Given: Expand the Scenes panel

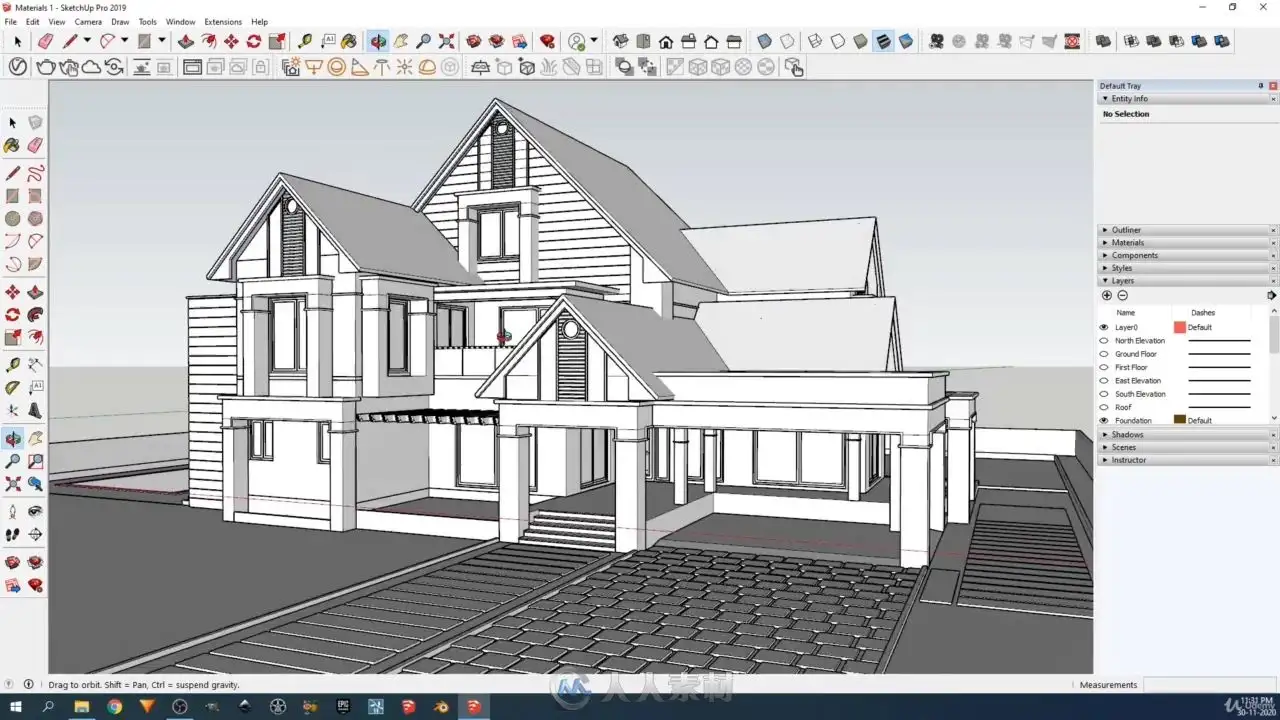Looking at the screenshot, I should pyautogui.click(x=1105, y=447).
